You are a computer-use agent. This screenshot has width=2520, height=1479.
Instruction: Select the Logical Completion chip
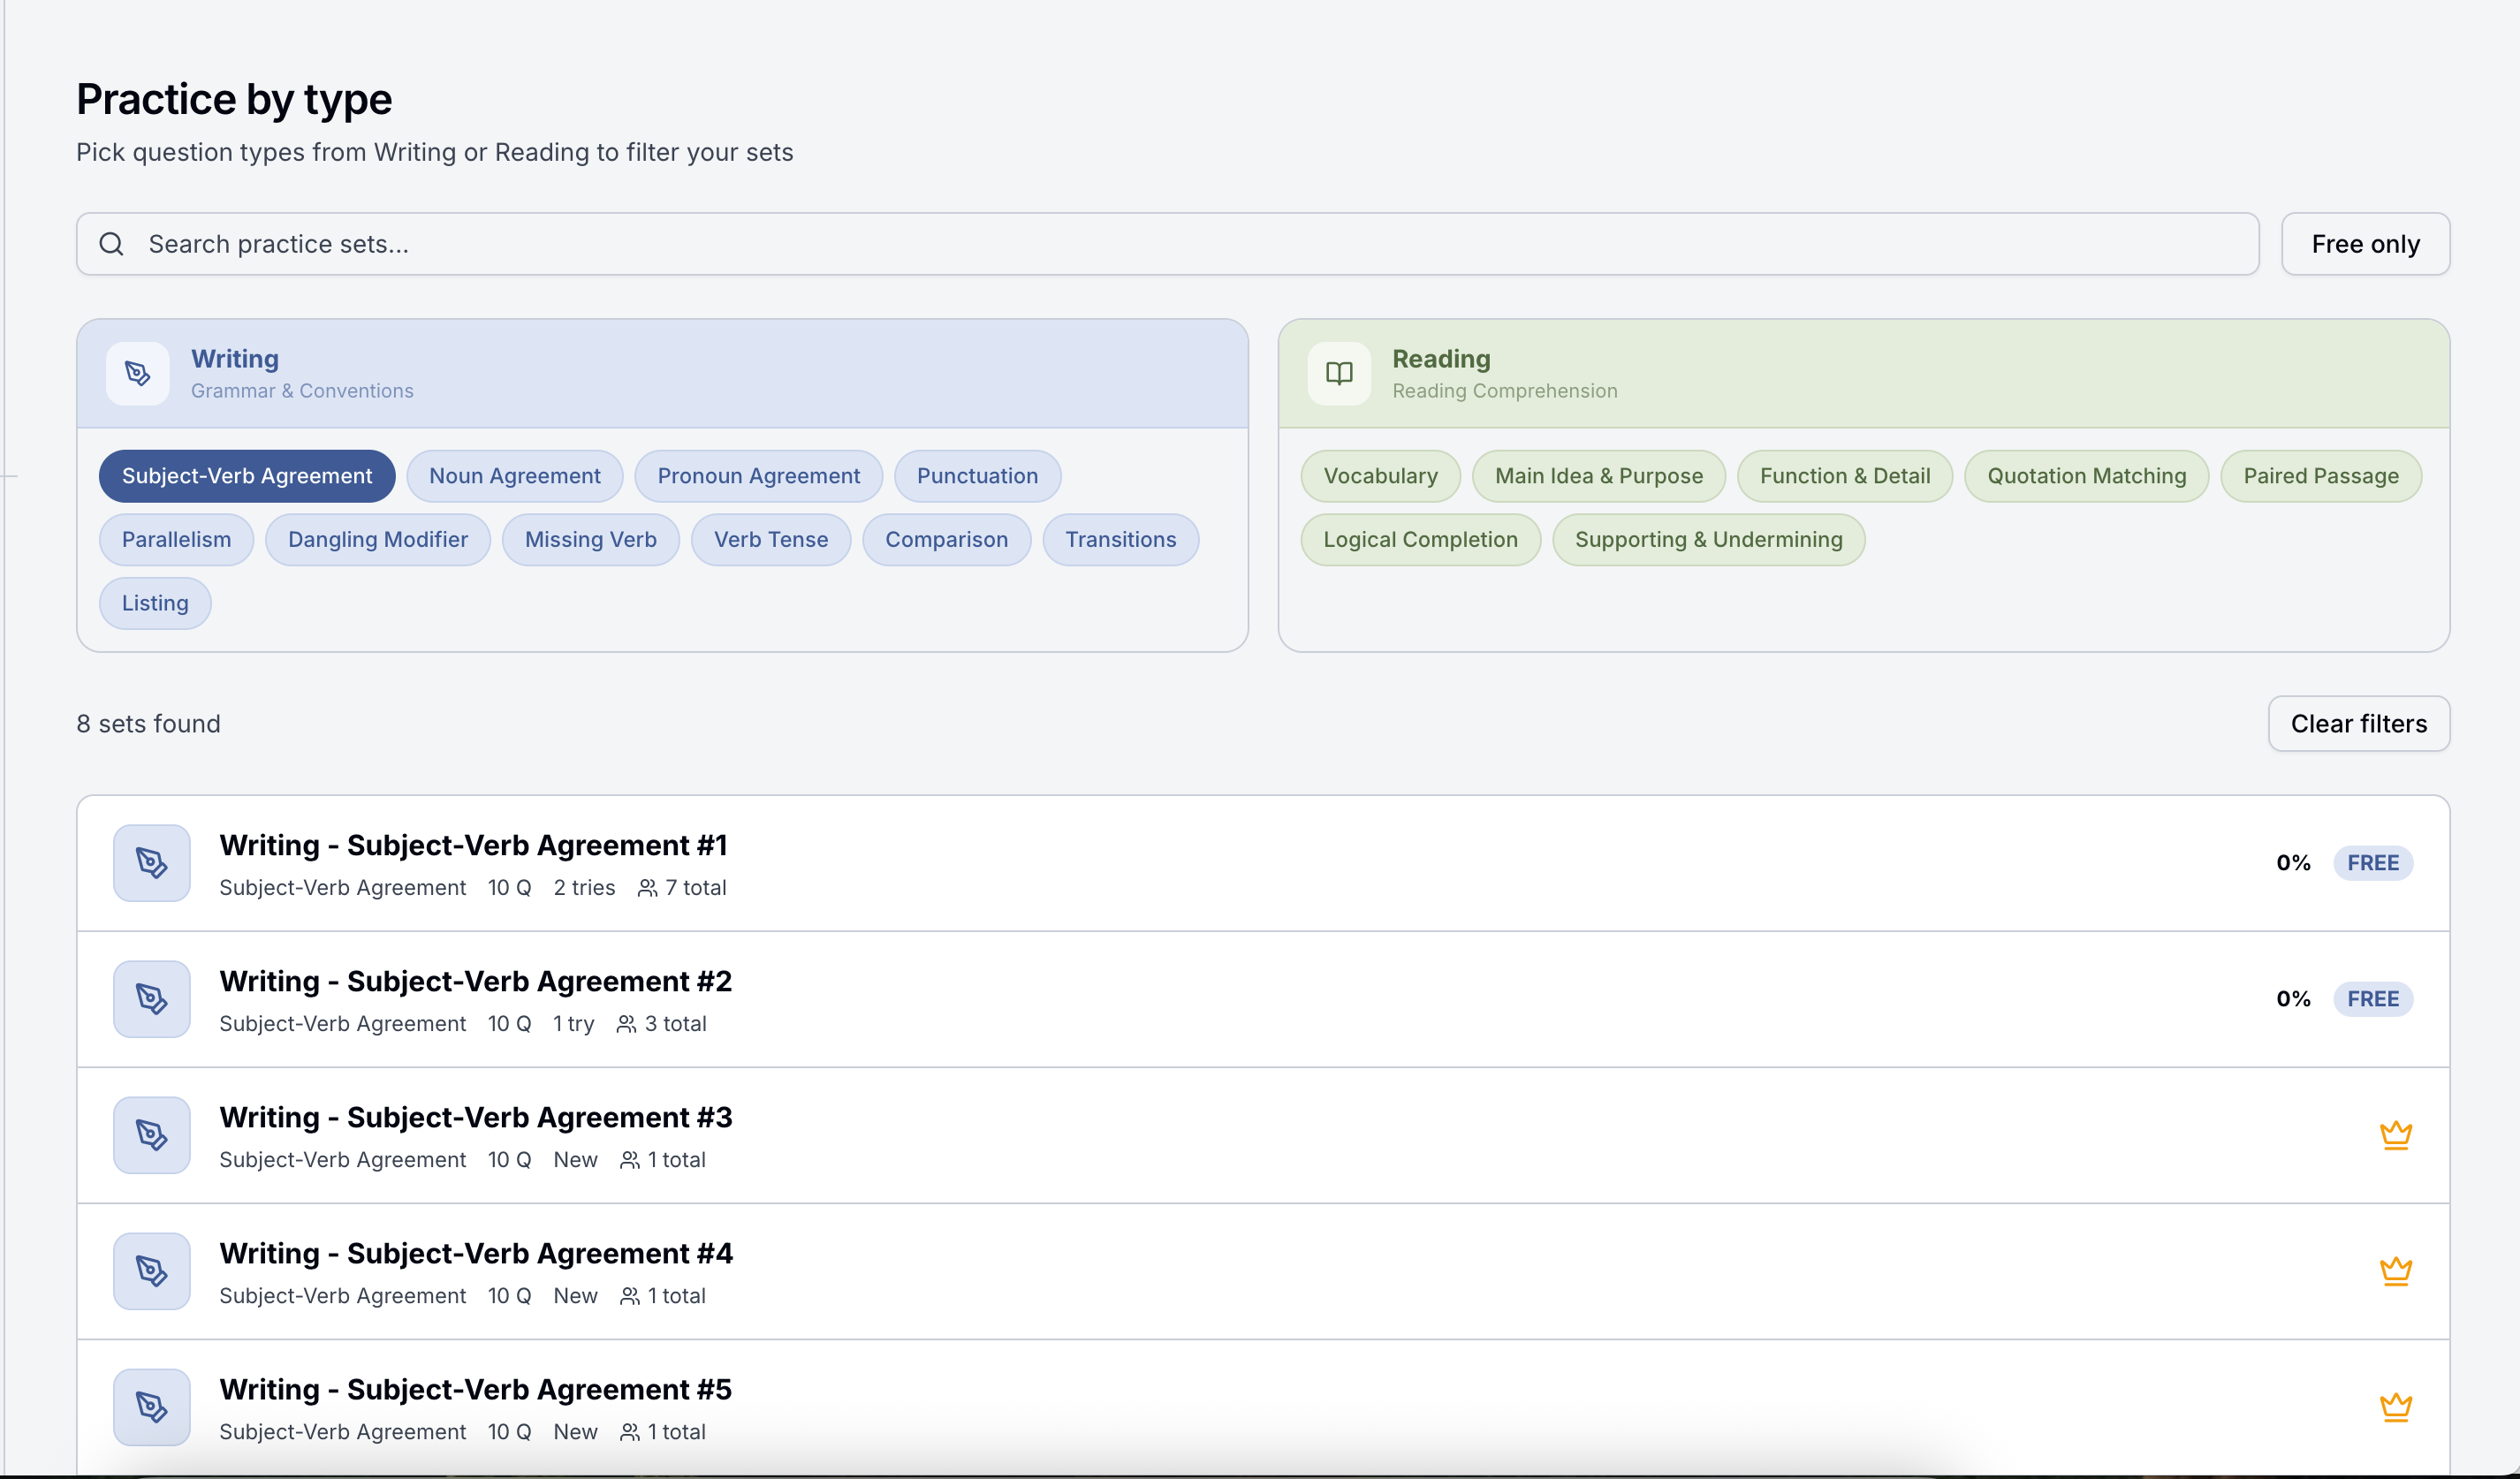pyautogui.click(x=1419, y=540)
